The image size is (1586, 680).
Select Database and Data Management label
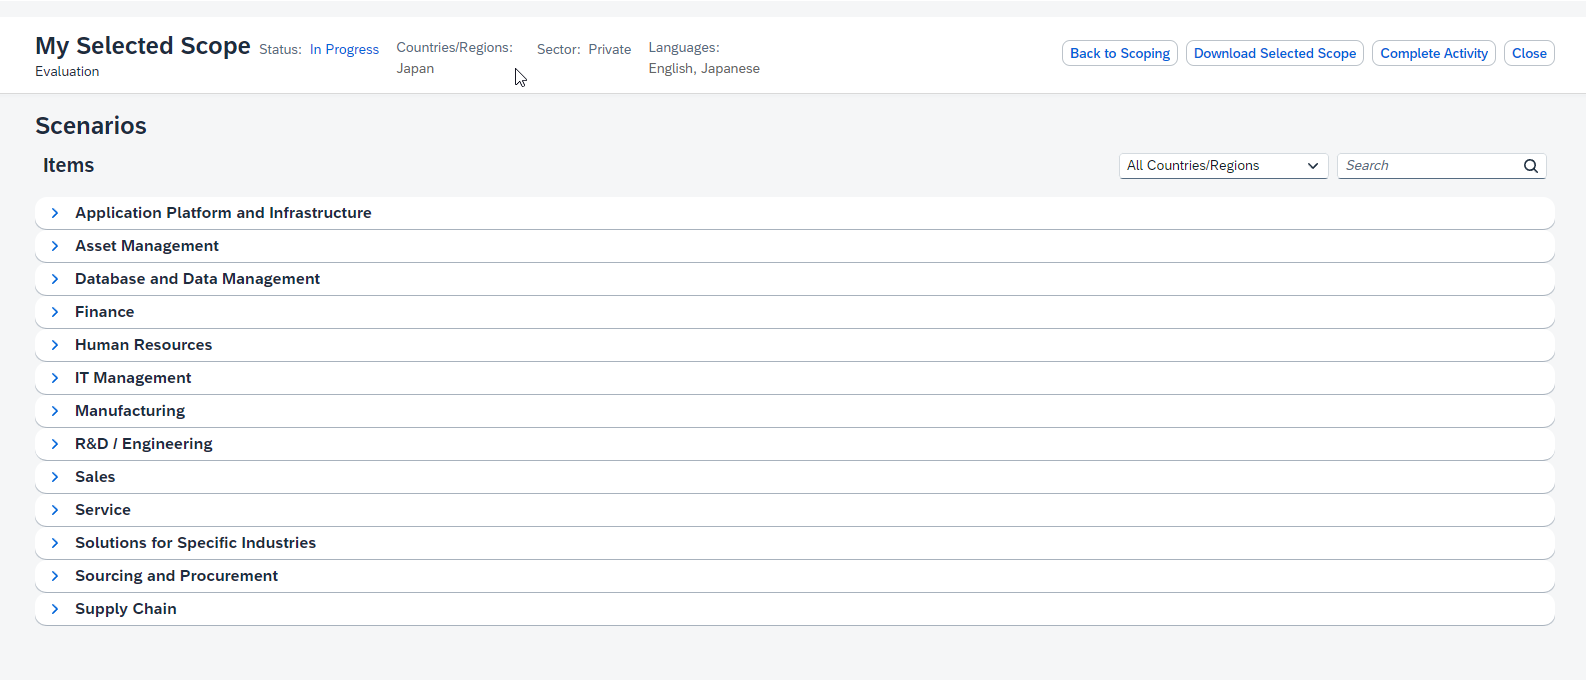pyautogui.click(x=197, y=279)
